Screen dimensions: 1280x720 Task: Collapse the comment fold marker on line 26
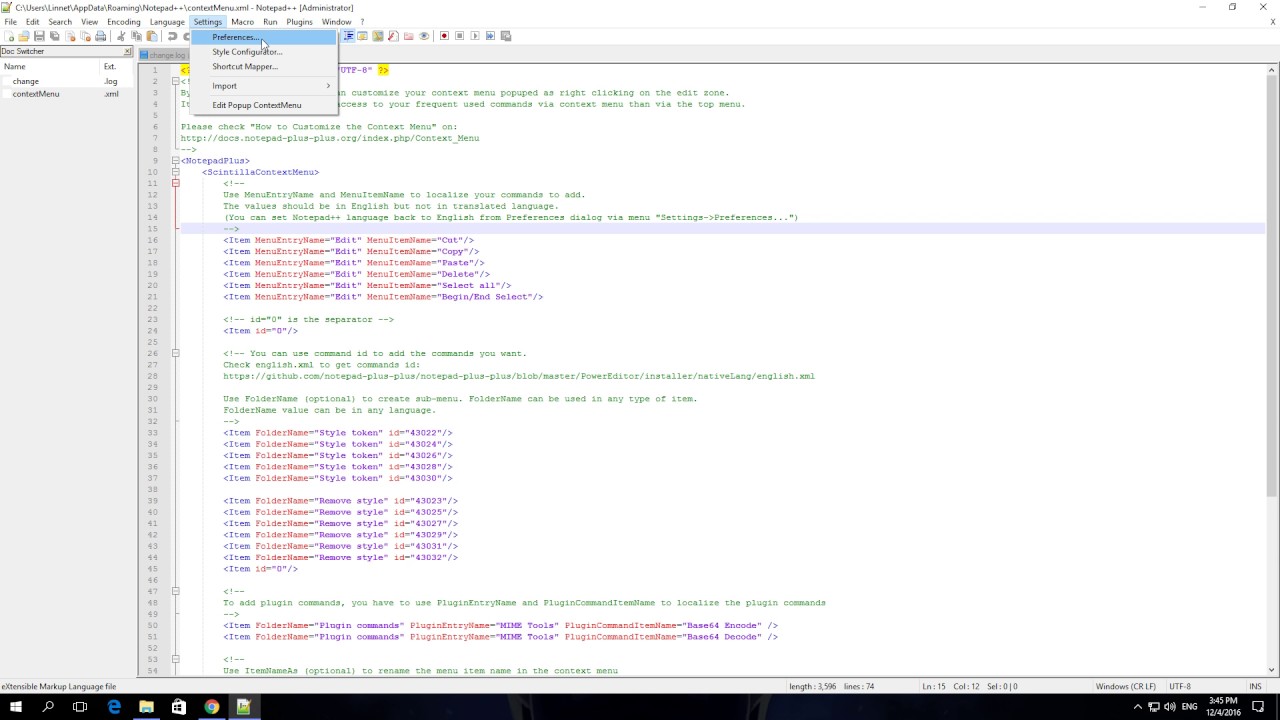click(x=175, y=353)
